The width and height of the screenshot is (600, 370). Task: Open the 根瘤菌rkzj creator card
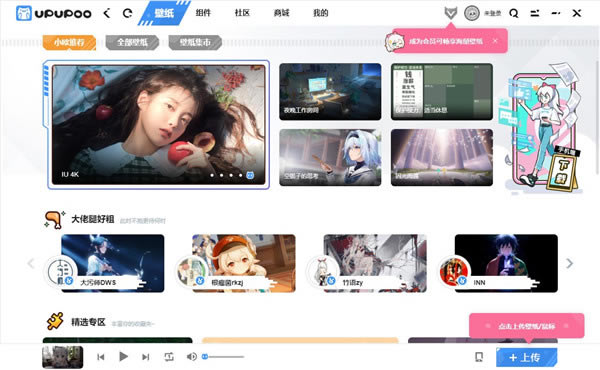(x=244, y=263)
